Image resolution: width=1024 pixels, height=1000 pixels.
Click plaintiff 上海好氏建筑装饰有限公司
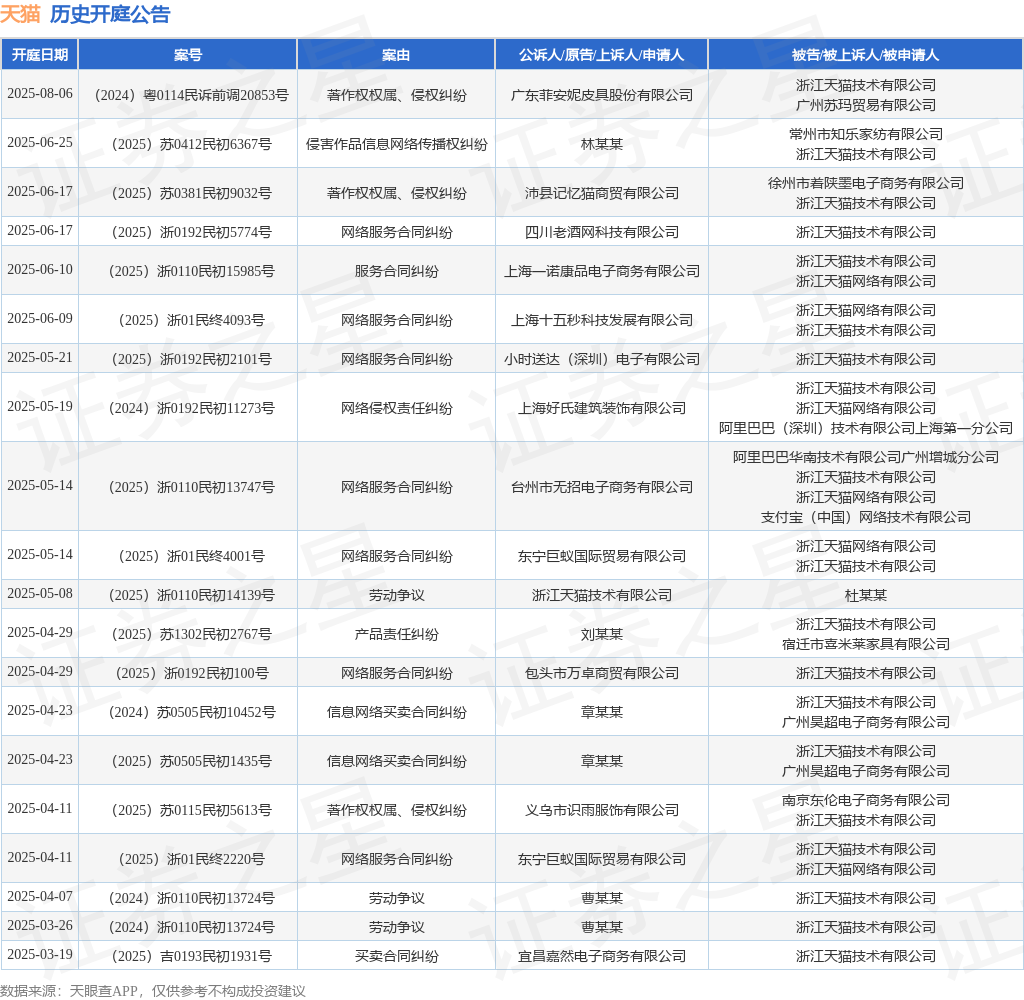601,408
